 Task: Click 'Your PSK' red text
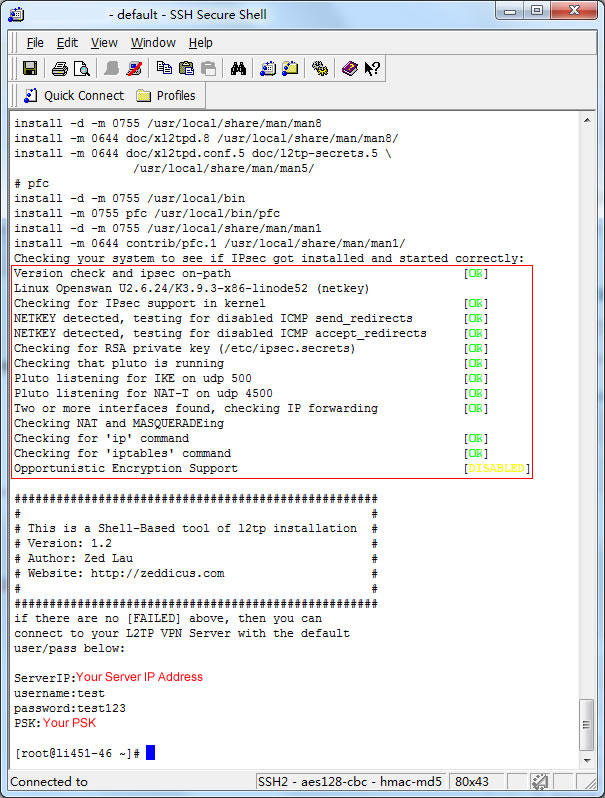click(69, 723)
